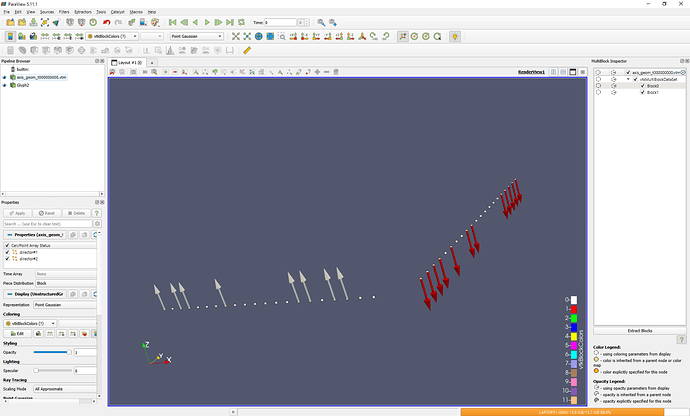
Task: Click the render view maximize icon
Action: [x=573, y=72]
